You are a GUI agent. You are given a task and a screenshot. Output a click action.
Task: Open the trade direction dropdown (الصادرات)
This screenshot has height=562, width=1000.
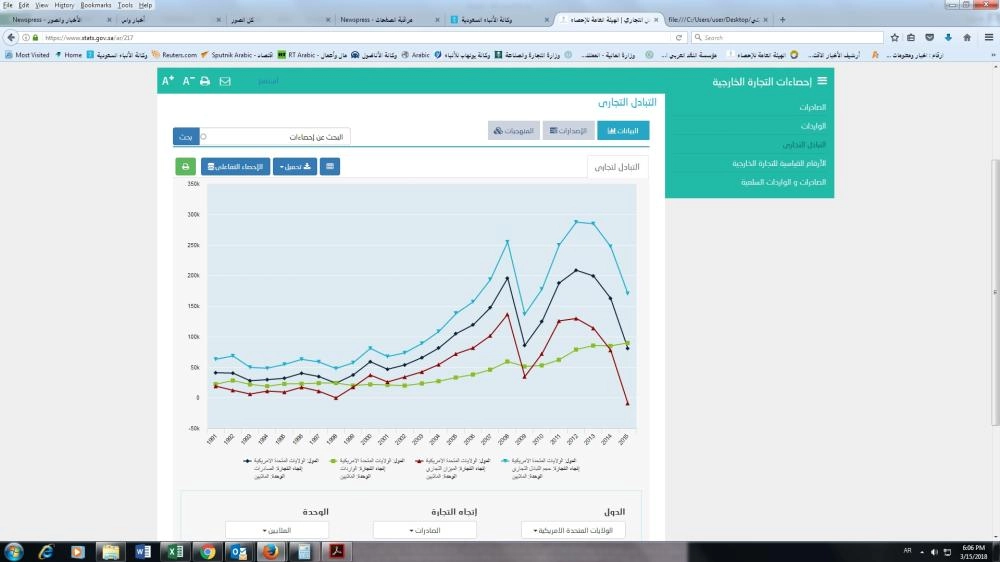click(424, 530)
